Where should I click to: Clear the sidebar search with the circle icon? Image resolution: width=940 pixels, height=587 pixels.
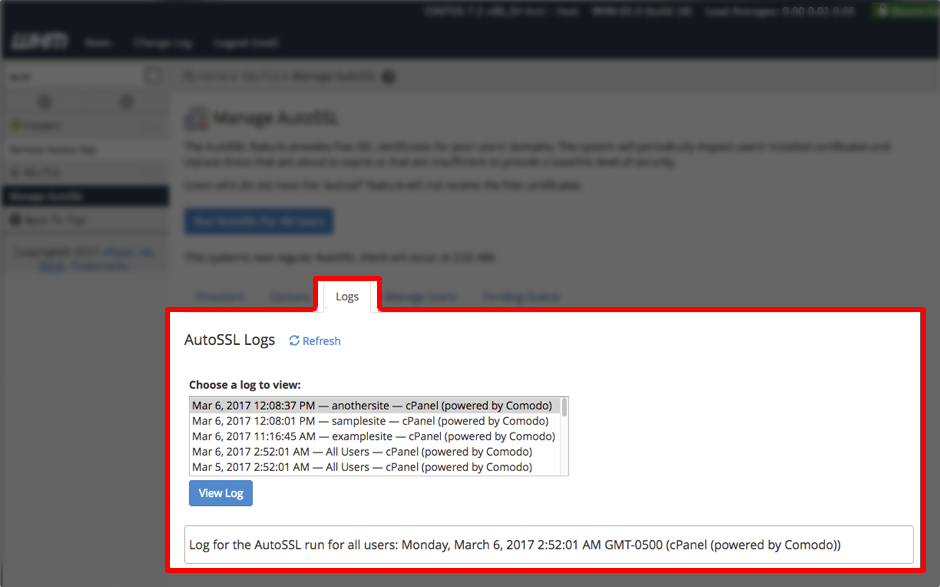coord(152,76)
